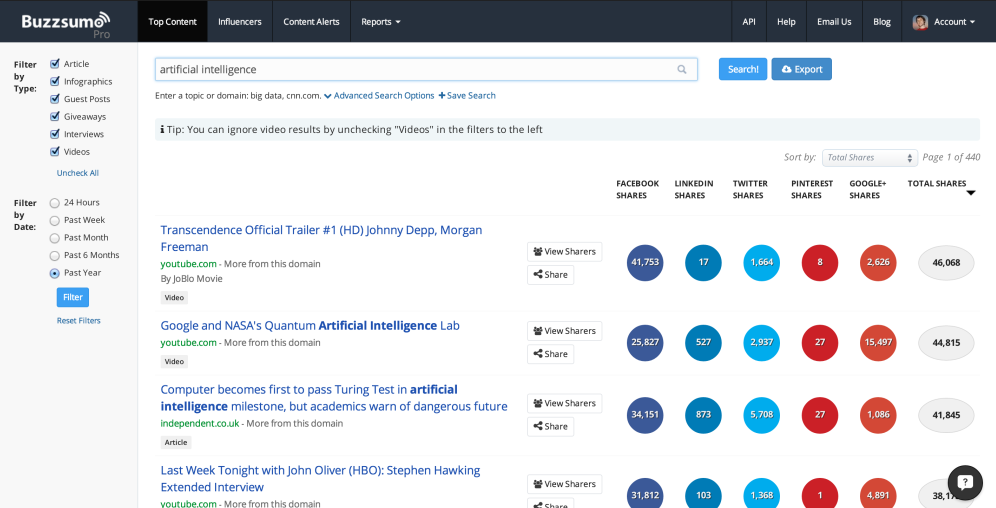This screenshot has width=996, height=508.
Task: Click the Google+ shares bubble showing 15,497
Action: coord(877,342)
